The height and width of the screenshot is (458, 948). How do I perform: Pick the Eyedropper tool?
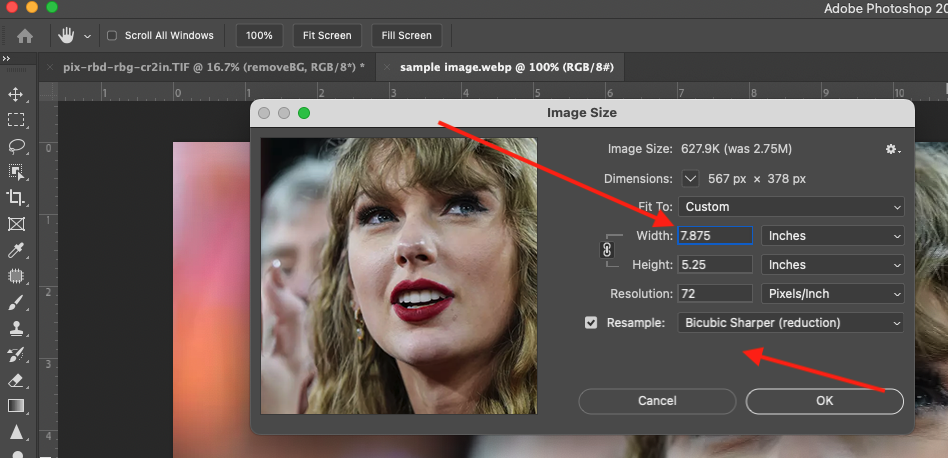pos(16,250)
